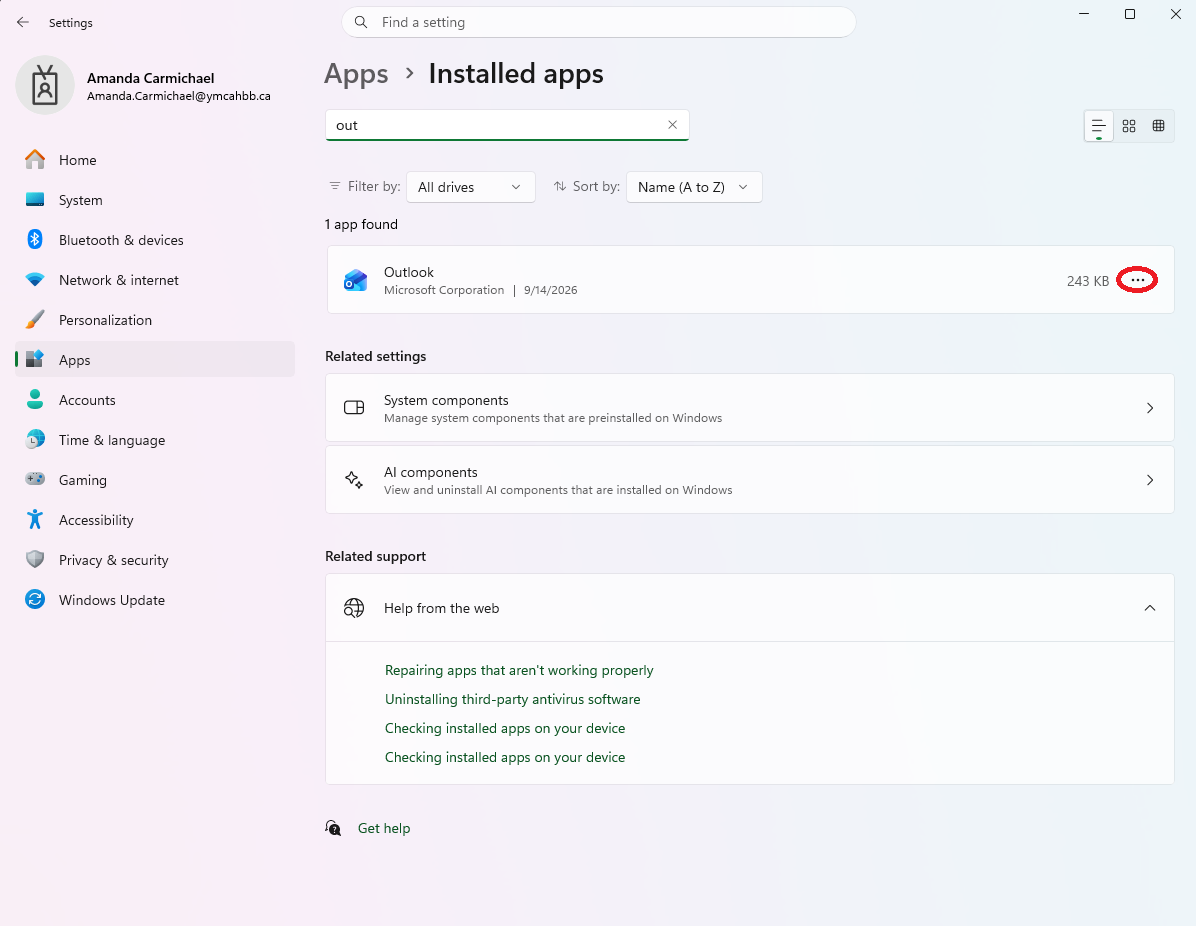Click the '1 app found' text
The image size is (1196, 926).
362,224
